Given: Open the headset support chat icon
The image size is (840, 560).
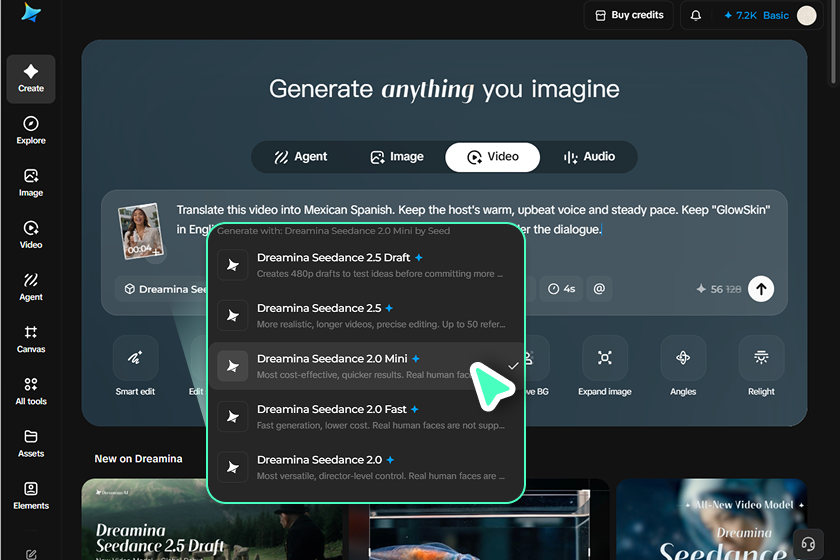Looking at the screenshot, I should [x=808, y=544].
